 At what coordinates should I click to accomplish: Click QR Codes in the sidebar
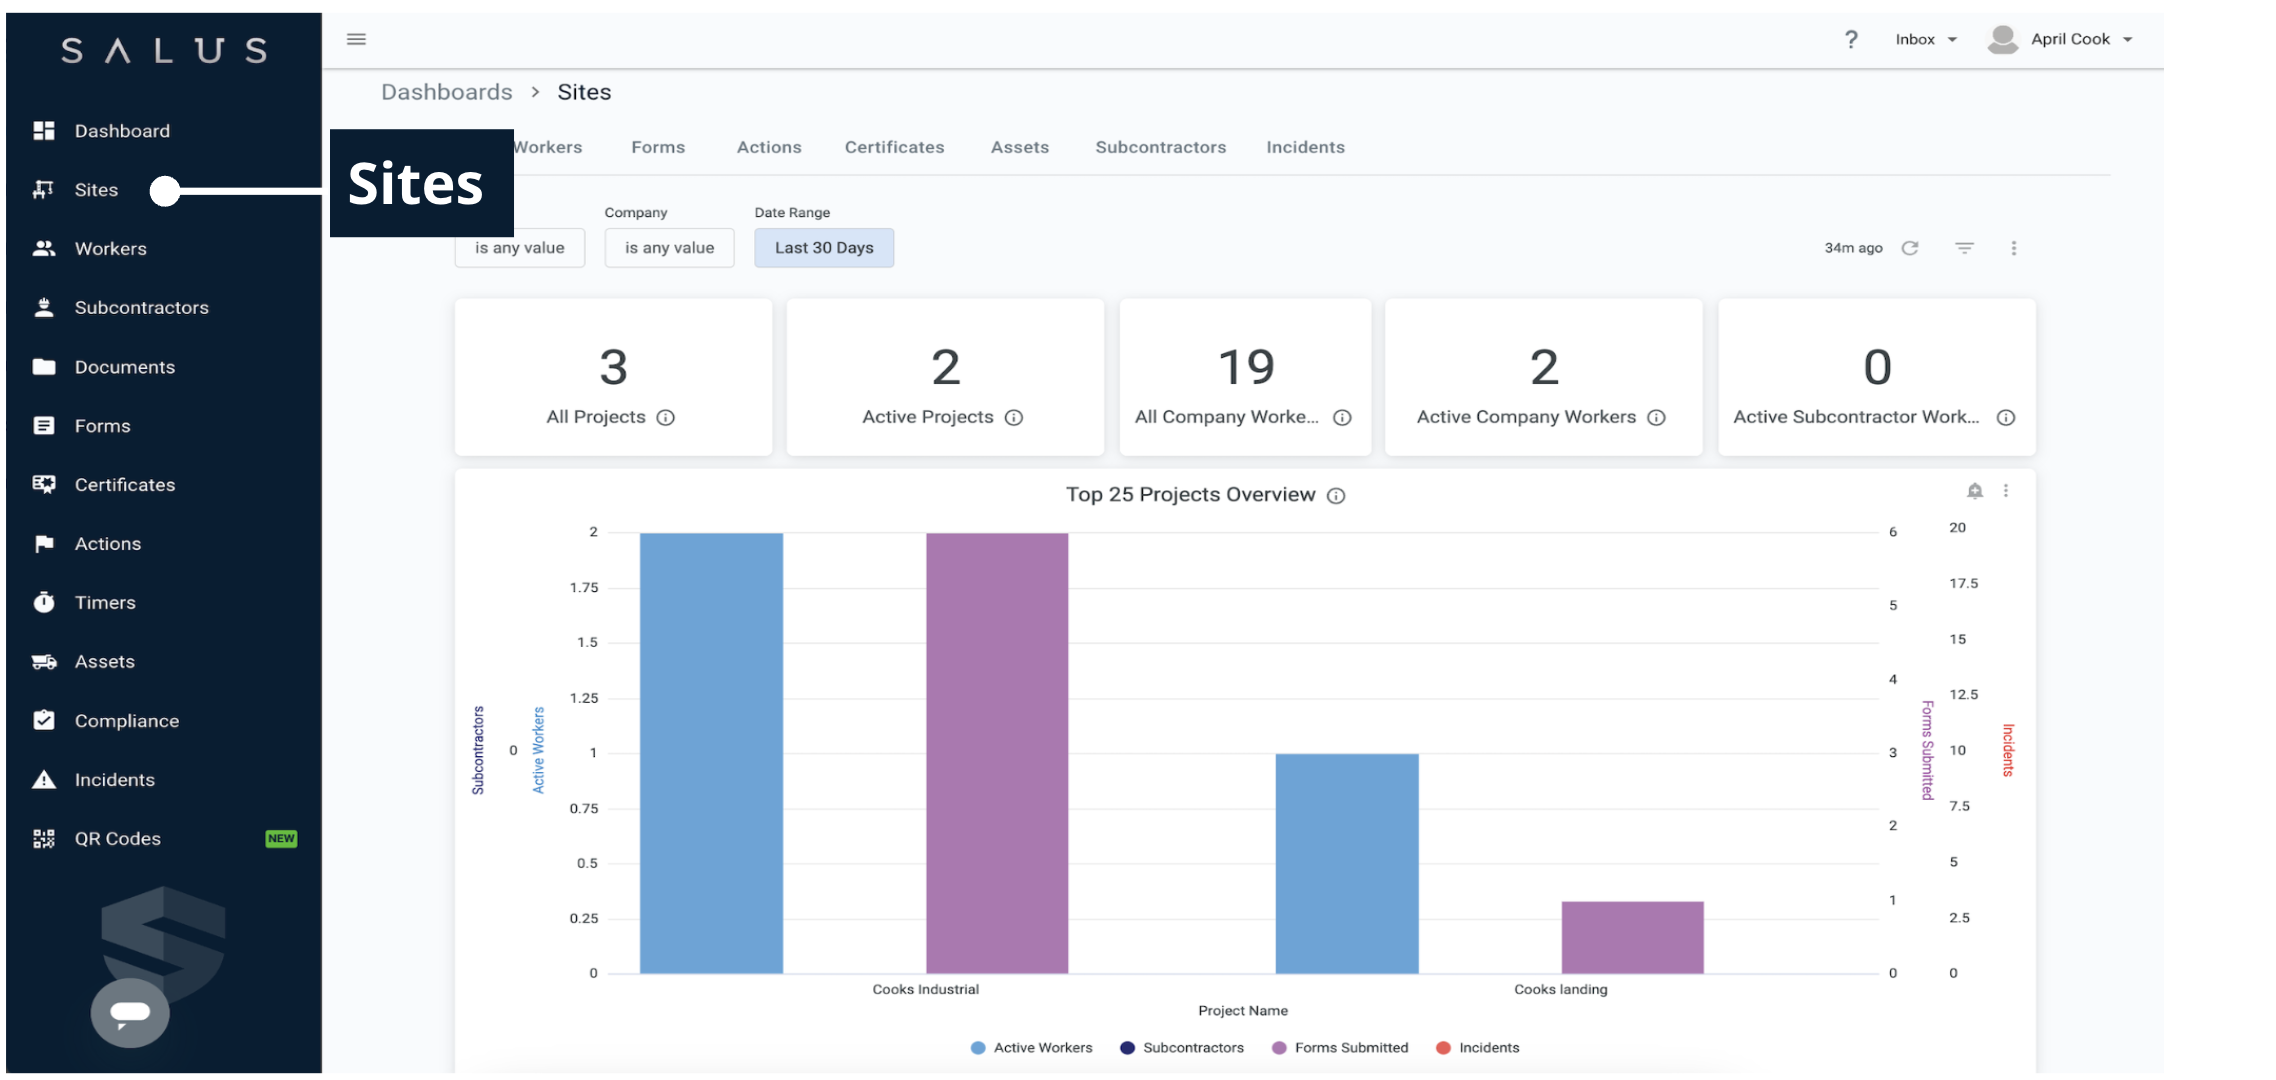[117, 839]
